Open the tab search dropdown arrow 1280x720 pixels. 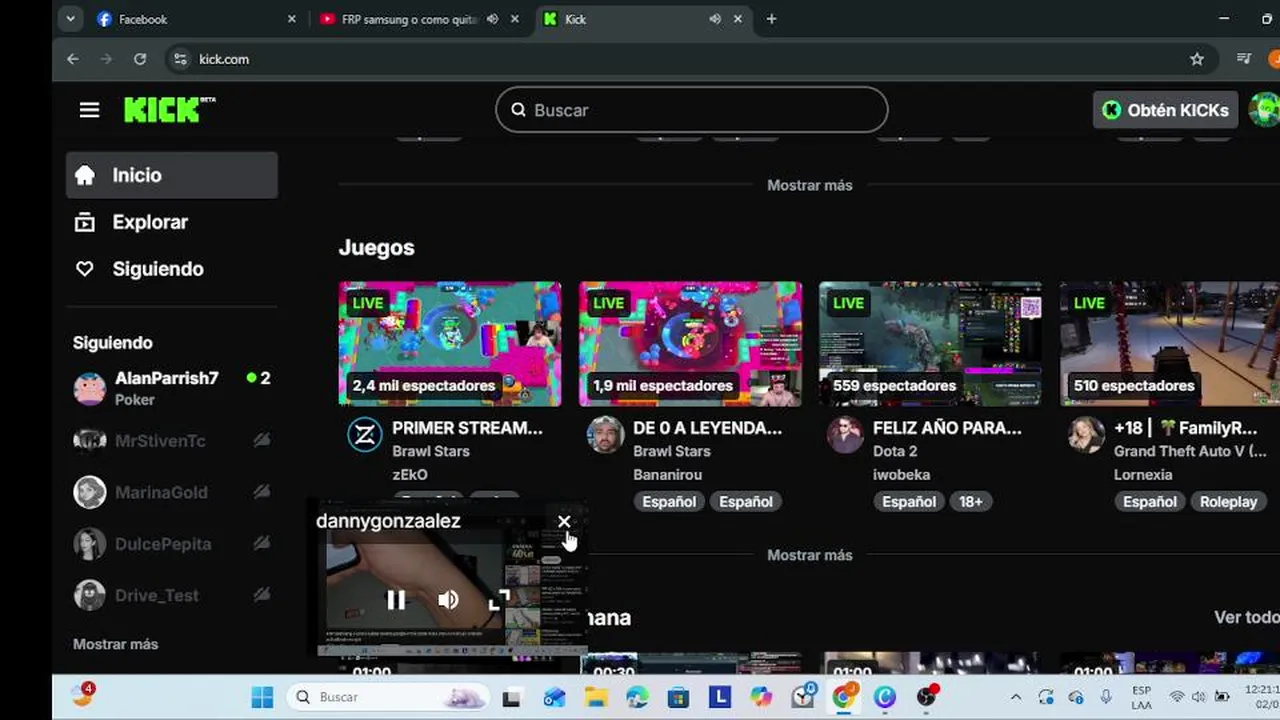click(70, 19)
